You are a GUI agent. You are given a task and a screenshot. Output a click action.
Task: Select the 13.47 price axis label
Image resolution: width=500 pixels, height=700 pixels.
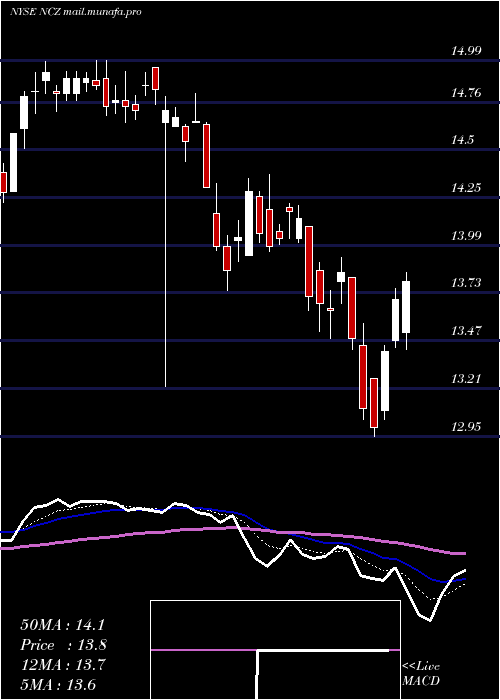pyautogui.click(x=466, y=331)
